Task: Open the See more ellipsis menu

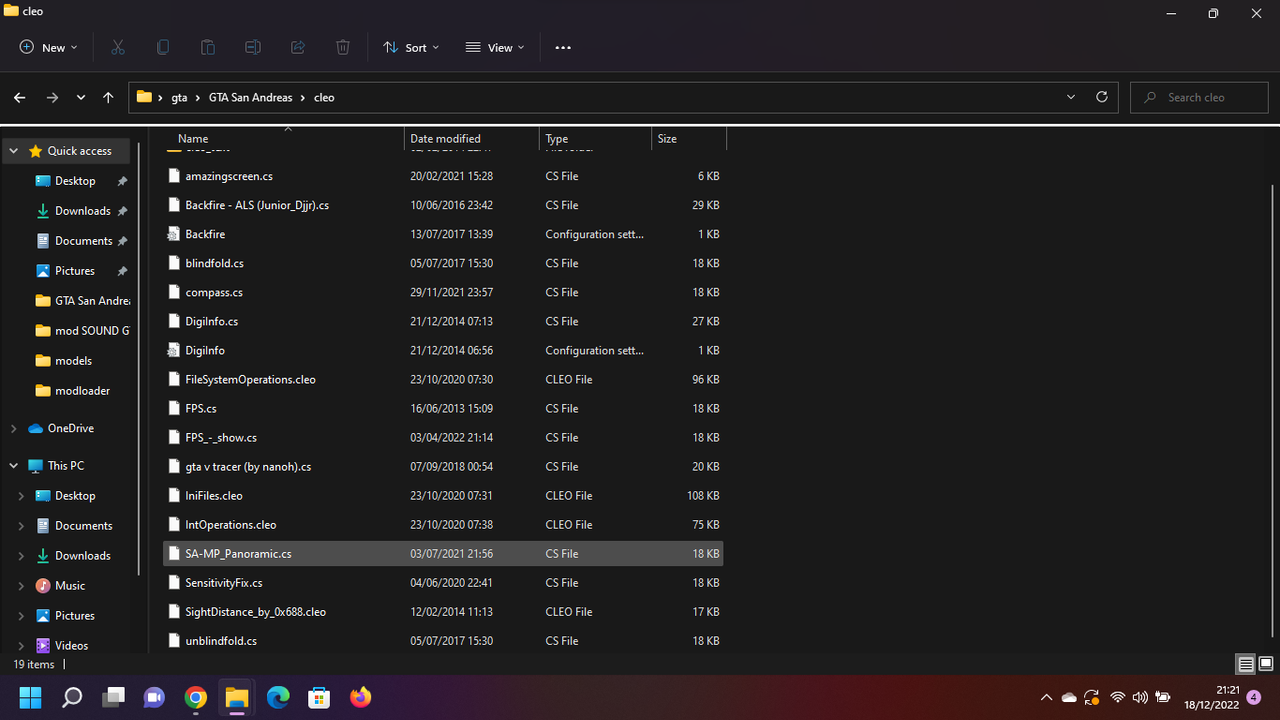Action: [x=563, y=47]
